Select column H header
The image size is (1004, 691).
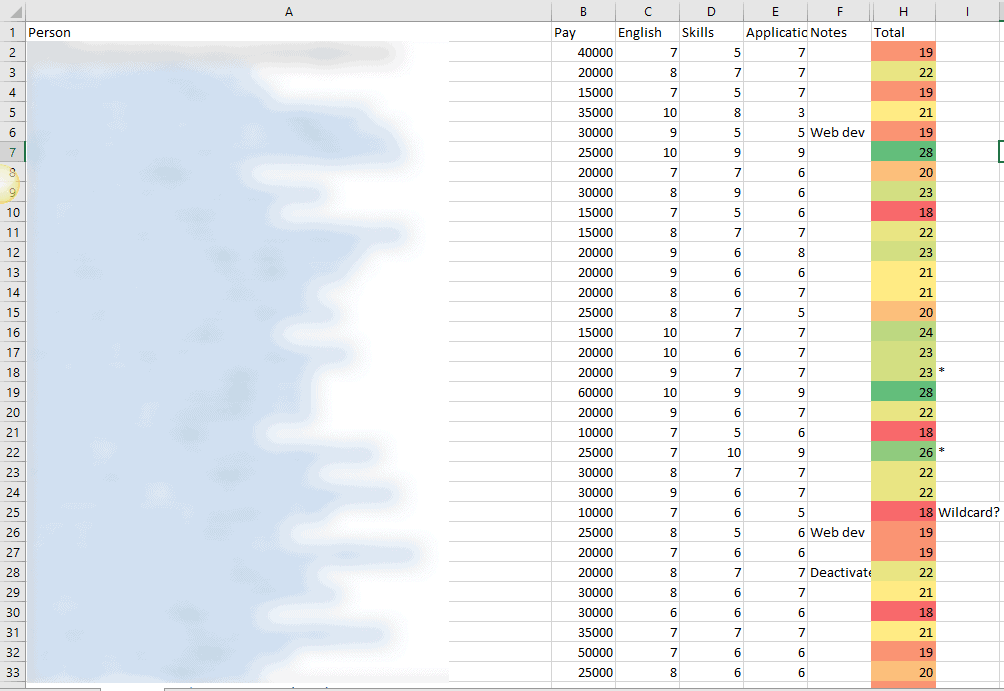(903, 11)
